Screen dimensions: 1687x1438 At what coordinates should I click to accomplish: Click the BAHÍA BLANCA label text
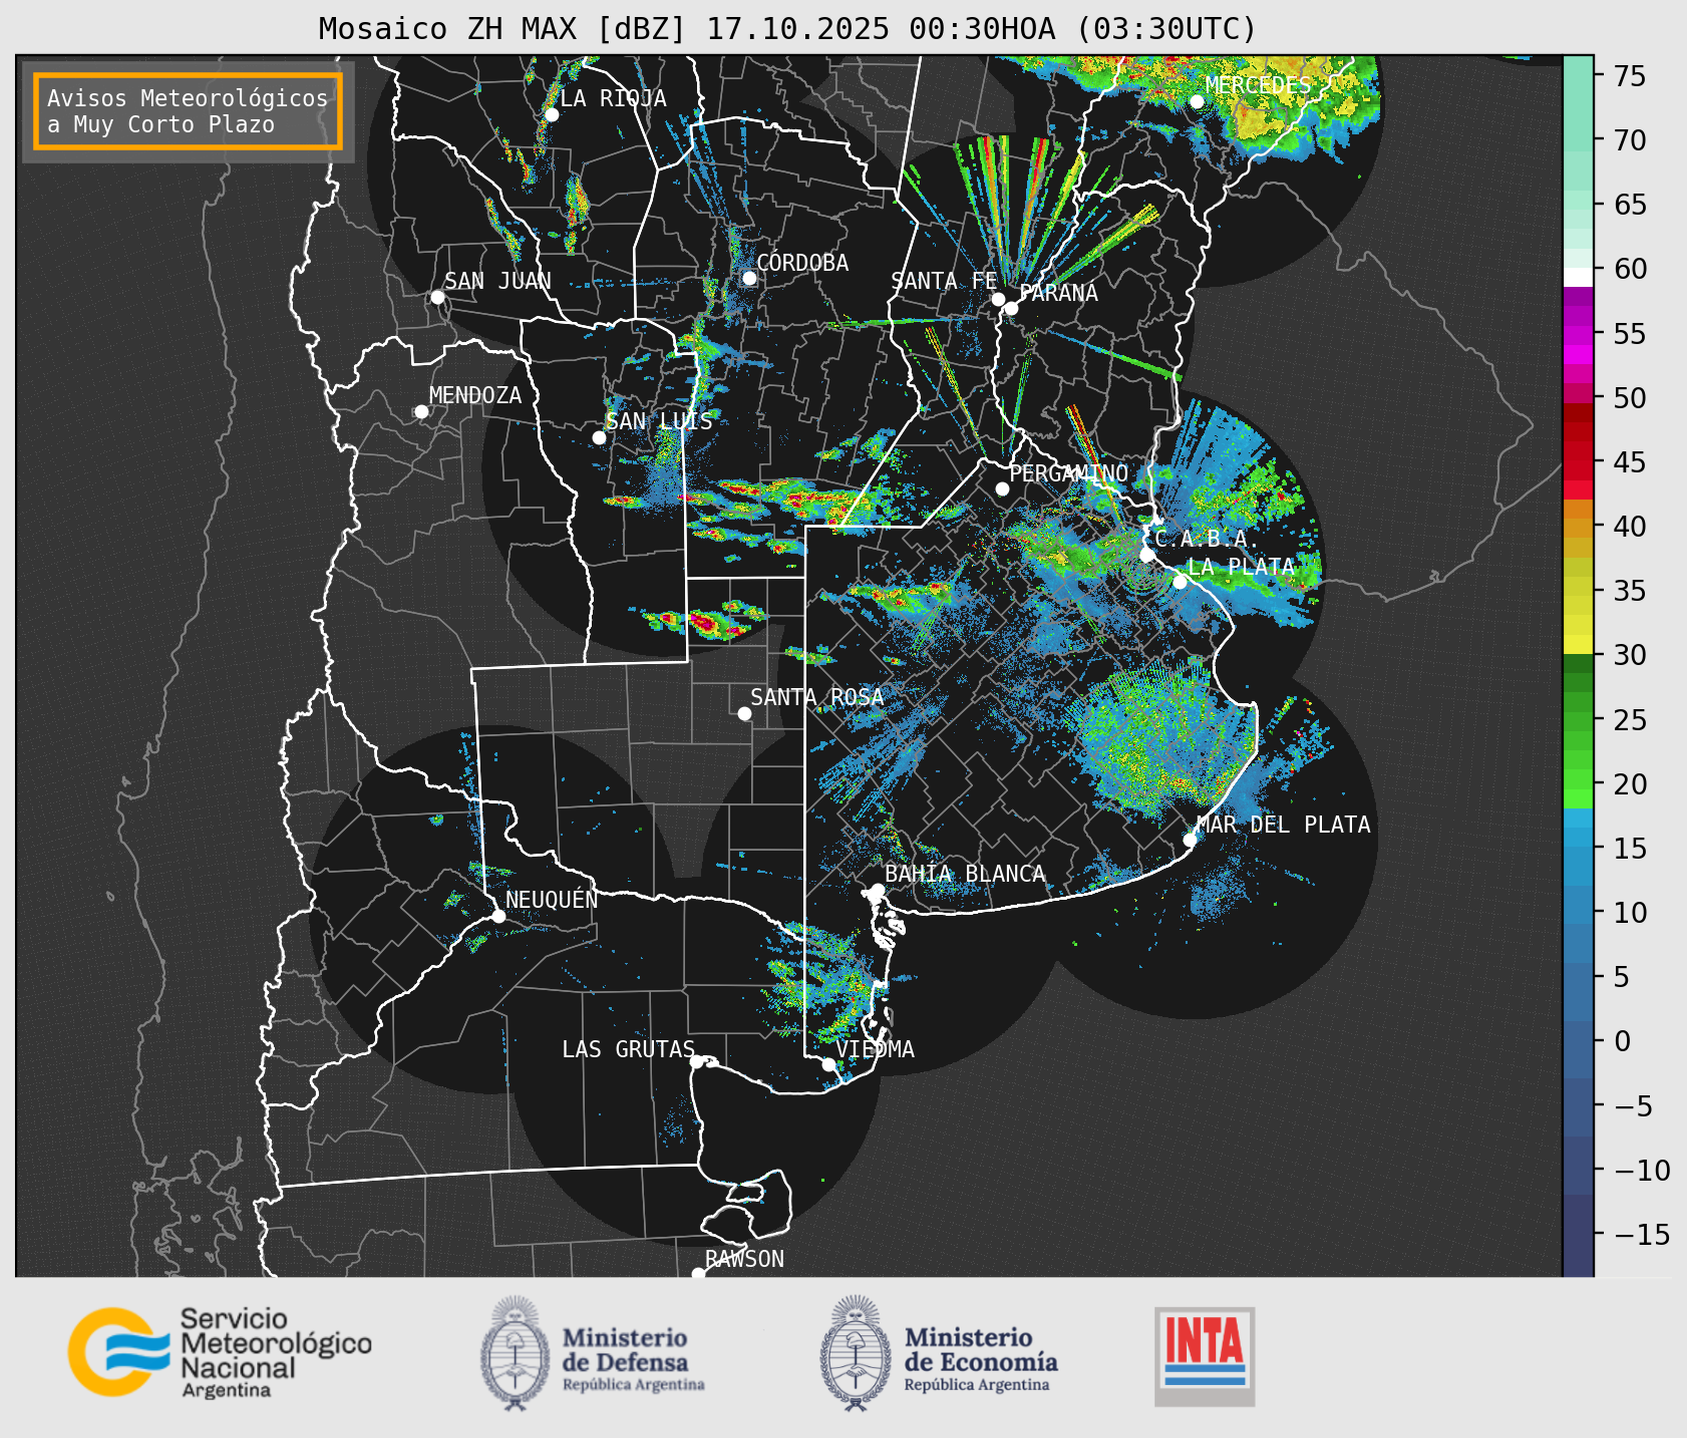click(x=965, y=874)
